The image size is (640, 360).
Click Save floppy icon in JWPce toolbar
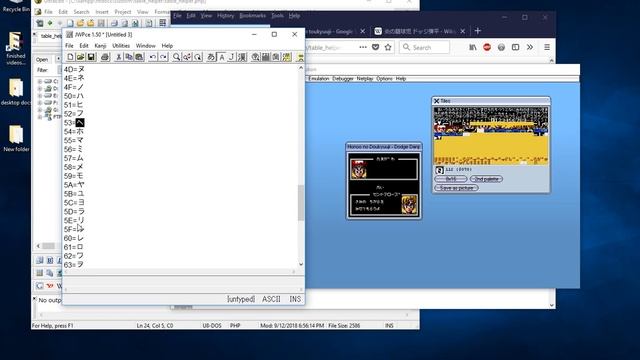tap(91, 57)
